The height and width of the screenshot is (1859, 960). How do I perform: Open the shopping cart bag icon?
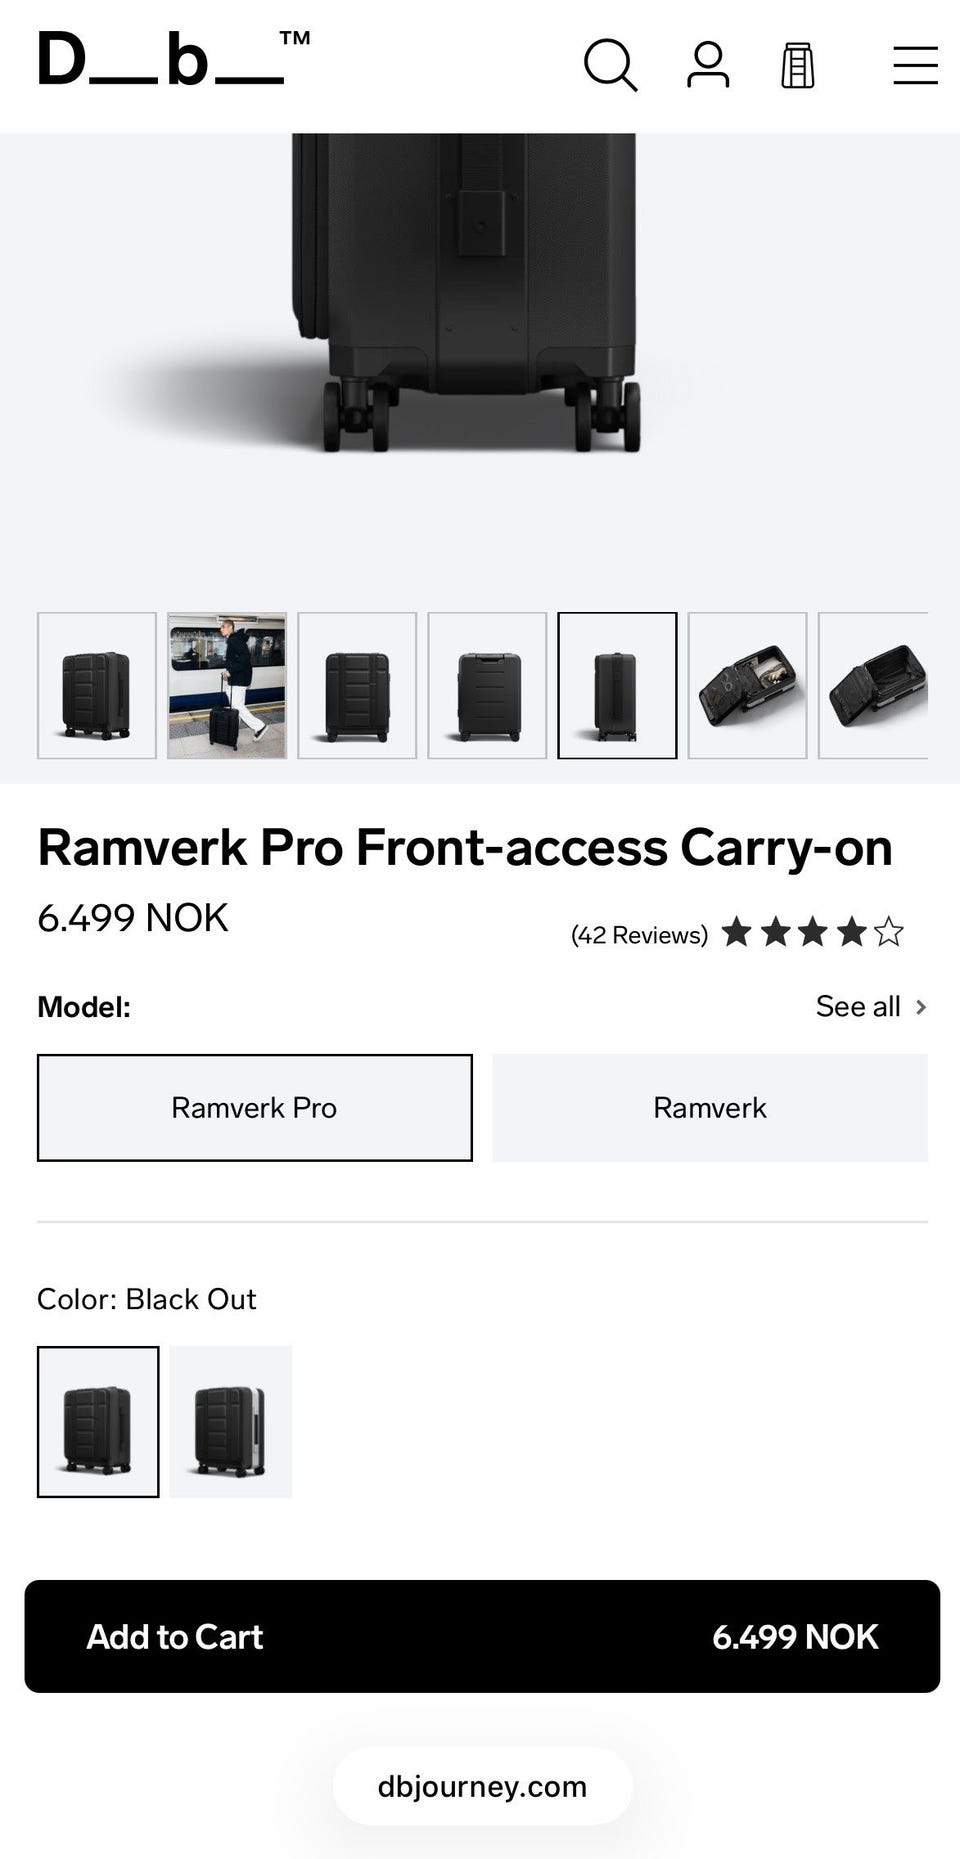(x=797, y=66)
